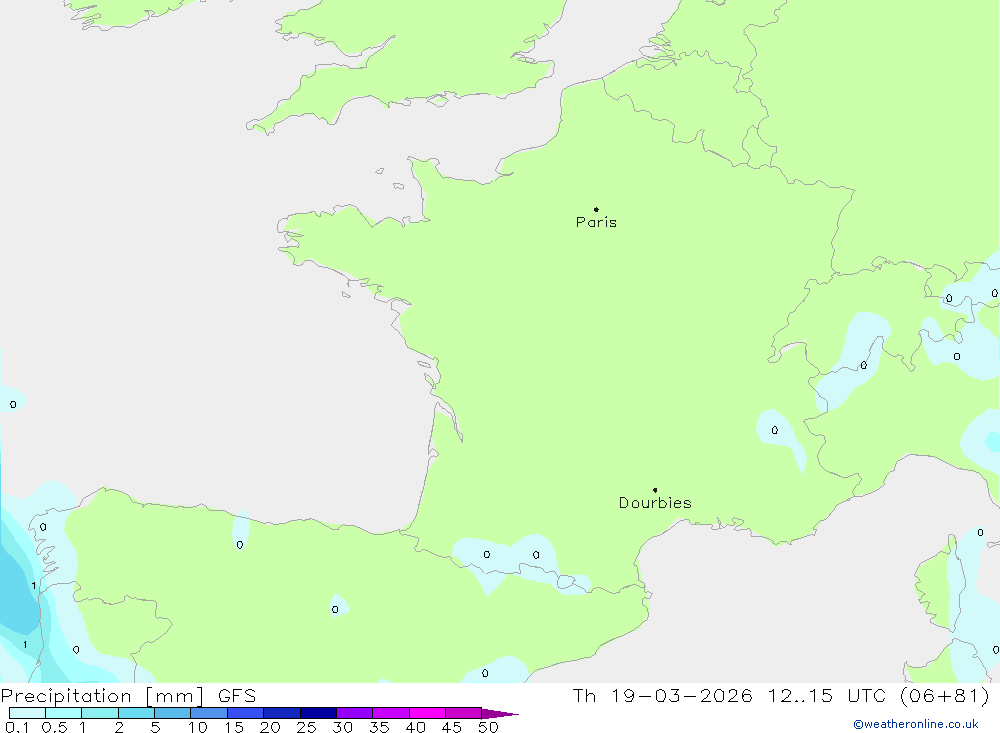The height and width of the screenshot is (733, 1000).
Task: Click the Paris location dot
Action: [x=596, y=209]
